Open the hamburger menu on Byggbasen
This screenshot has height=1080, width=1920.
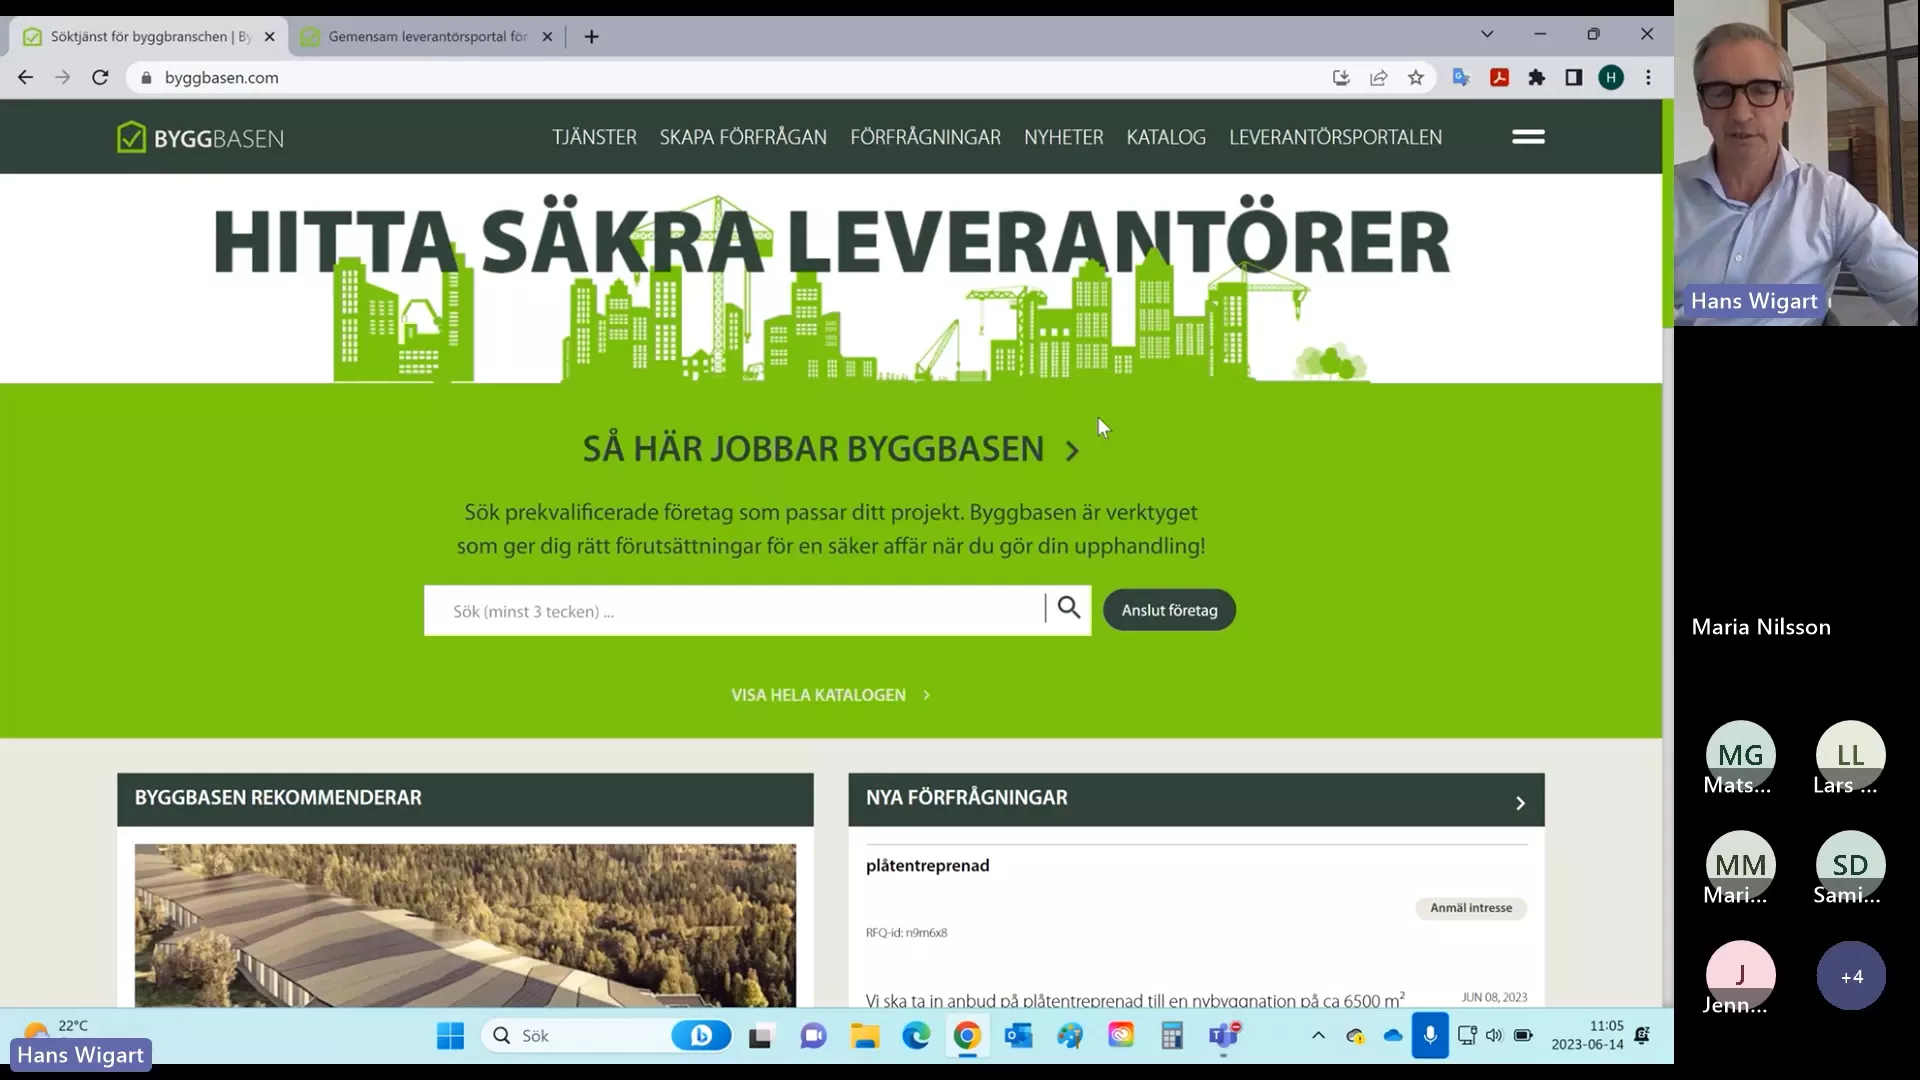tap(1528, 137)
